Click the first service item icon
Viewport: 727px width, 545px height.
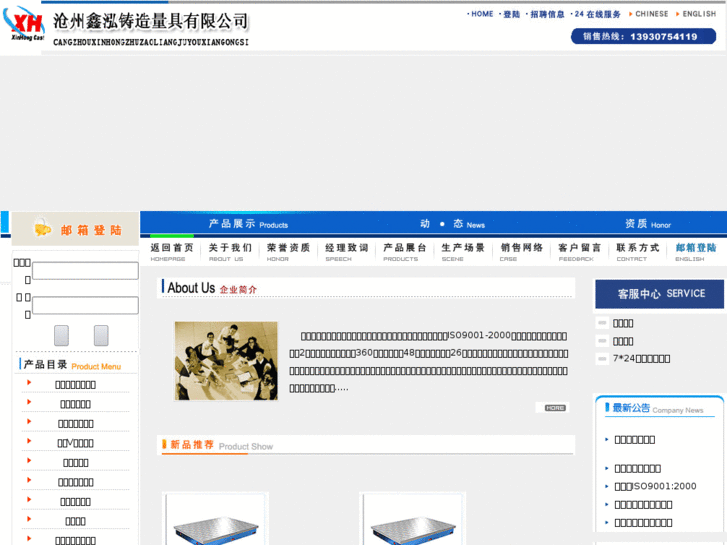(x=602, y=323)
